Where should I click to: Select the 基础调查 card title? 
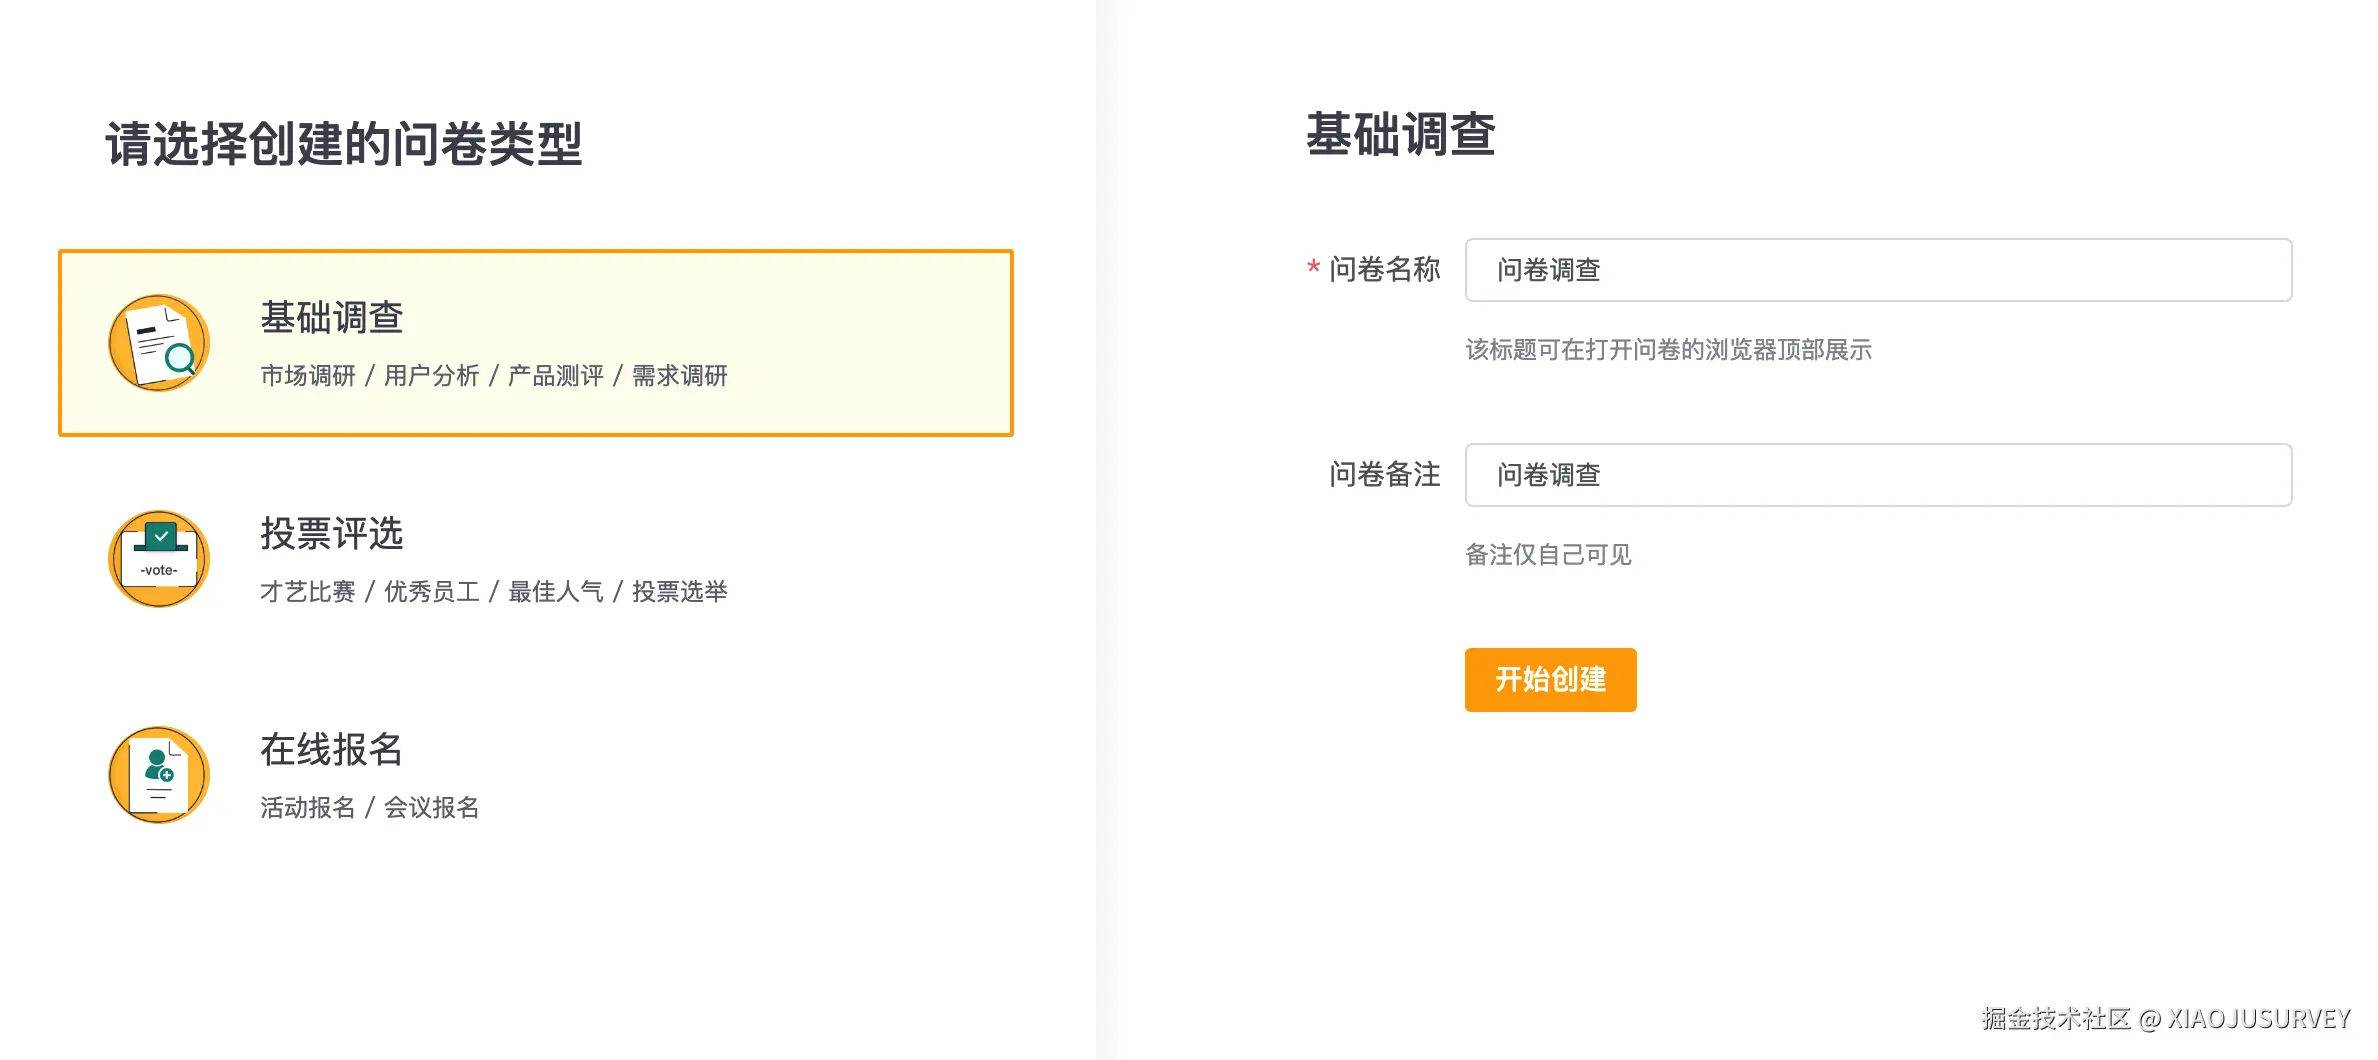(332, 318)
